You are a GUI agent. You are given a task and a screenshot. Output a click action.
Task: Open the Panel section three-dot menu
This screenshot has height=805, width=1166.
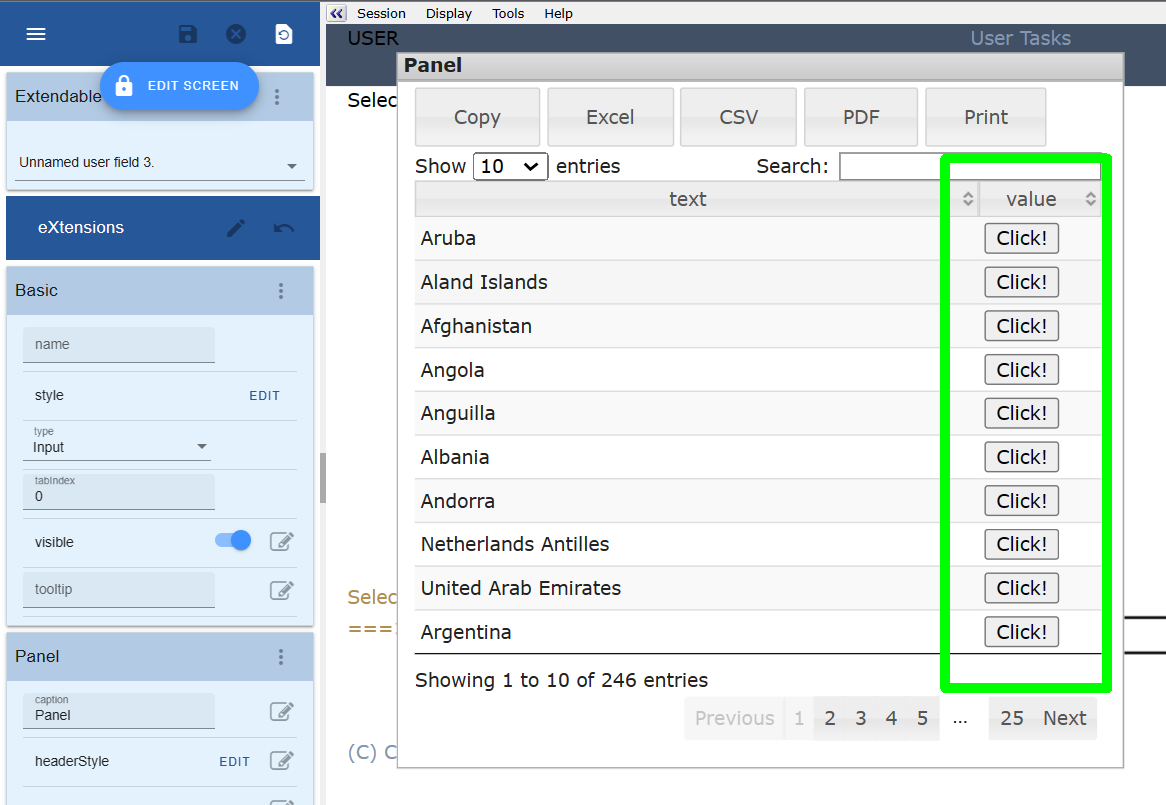[x=281, y=657]
